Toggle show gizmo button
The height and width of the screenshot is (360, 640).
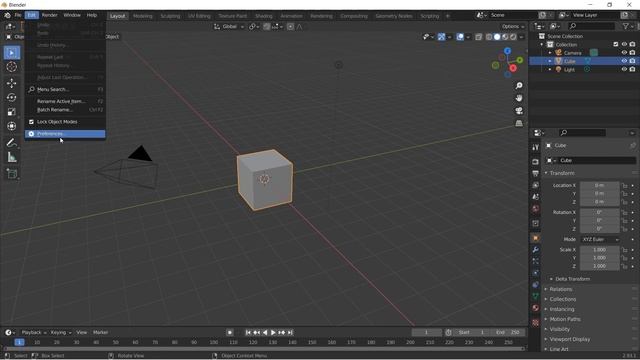pyautogui.click(x=441, y=37)
